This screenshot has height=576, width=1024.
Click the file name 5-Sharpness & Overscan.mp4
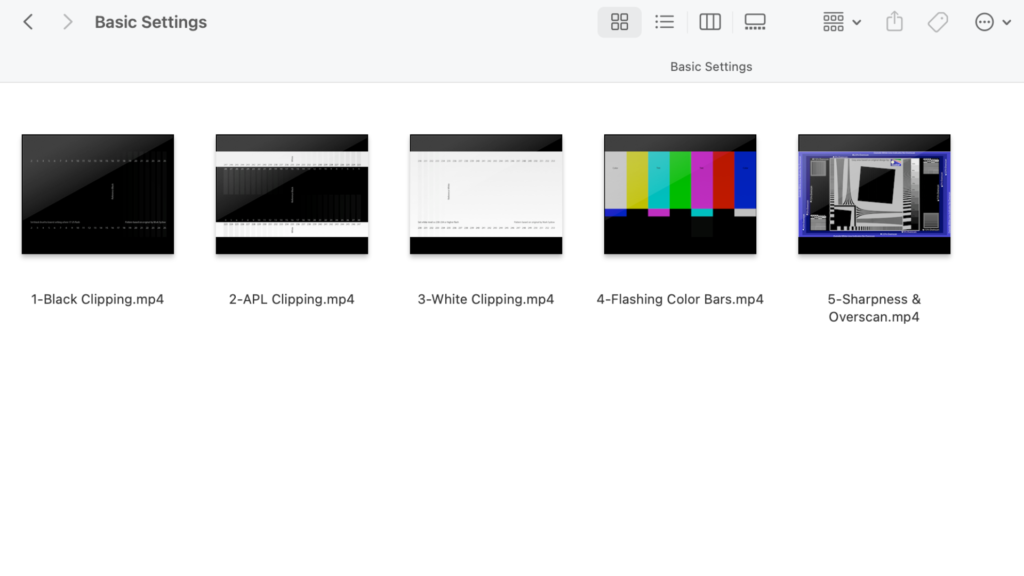point(874,308)
